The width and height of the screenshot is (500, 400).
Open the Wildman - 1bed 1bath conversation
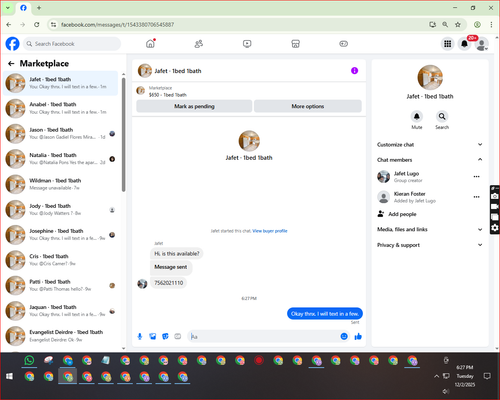coord(61,184)
